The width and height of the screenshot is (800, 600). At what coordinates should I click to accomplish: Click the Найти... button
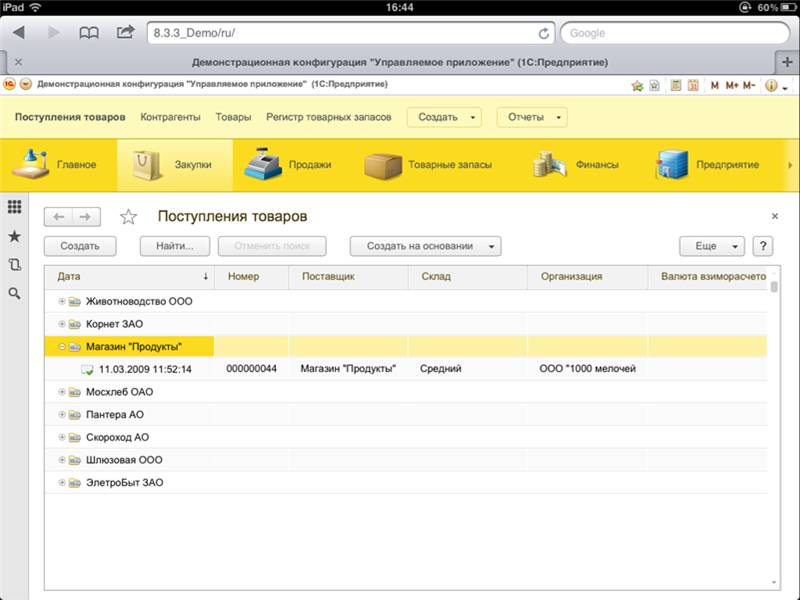coord(174,246)
